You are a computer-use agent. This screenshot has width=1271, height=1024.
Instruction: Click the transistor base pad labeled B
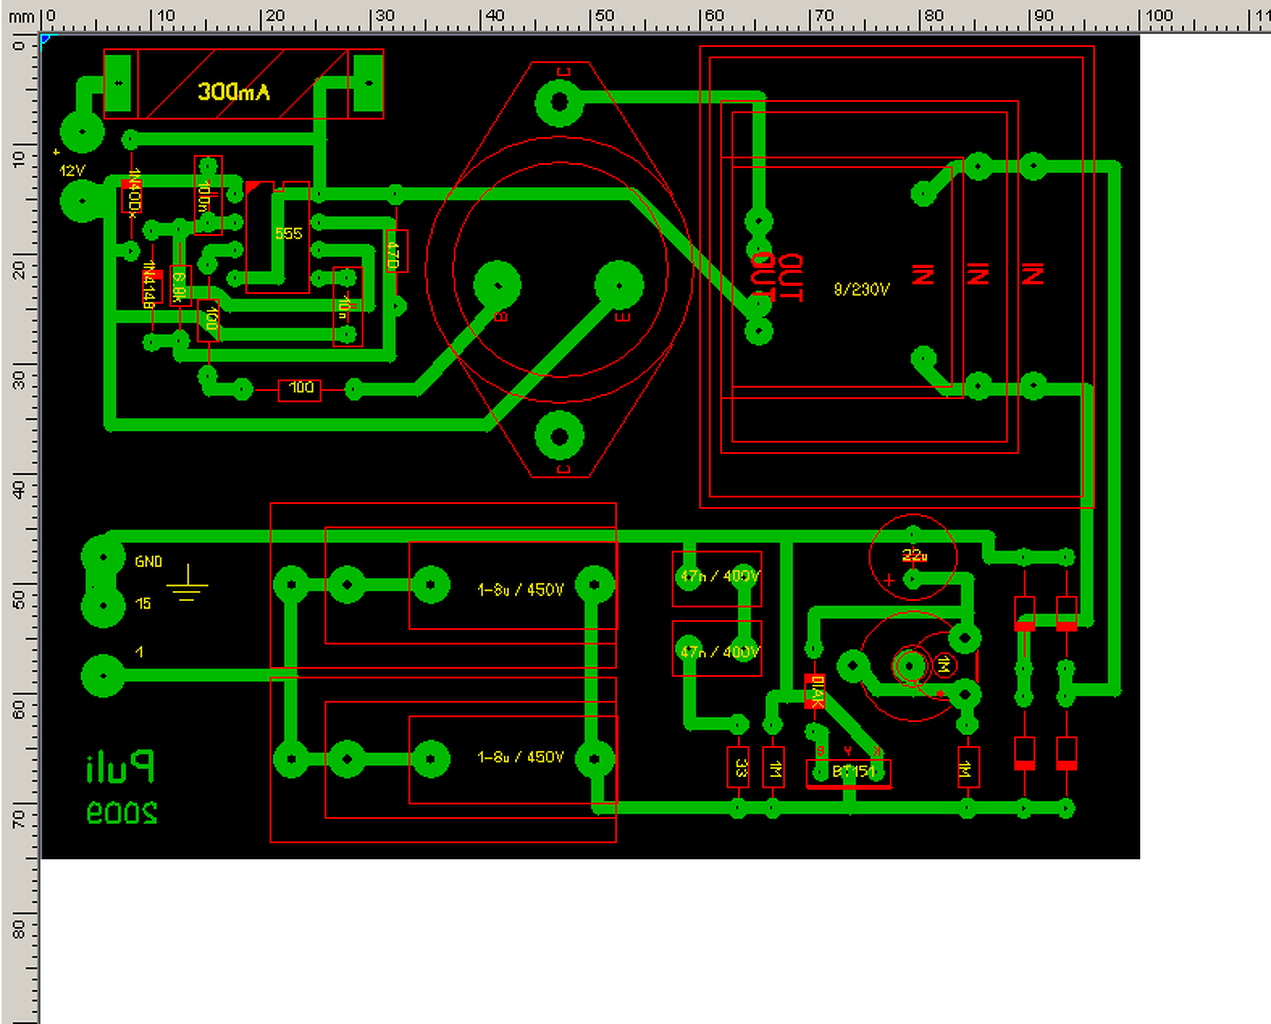pos(497,286)
